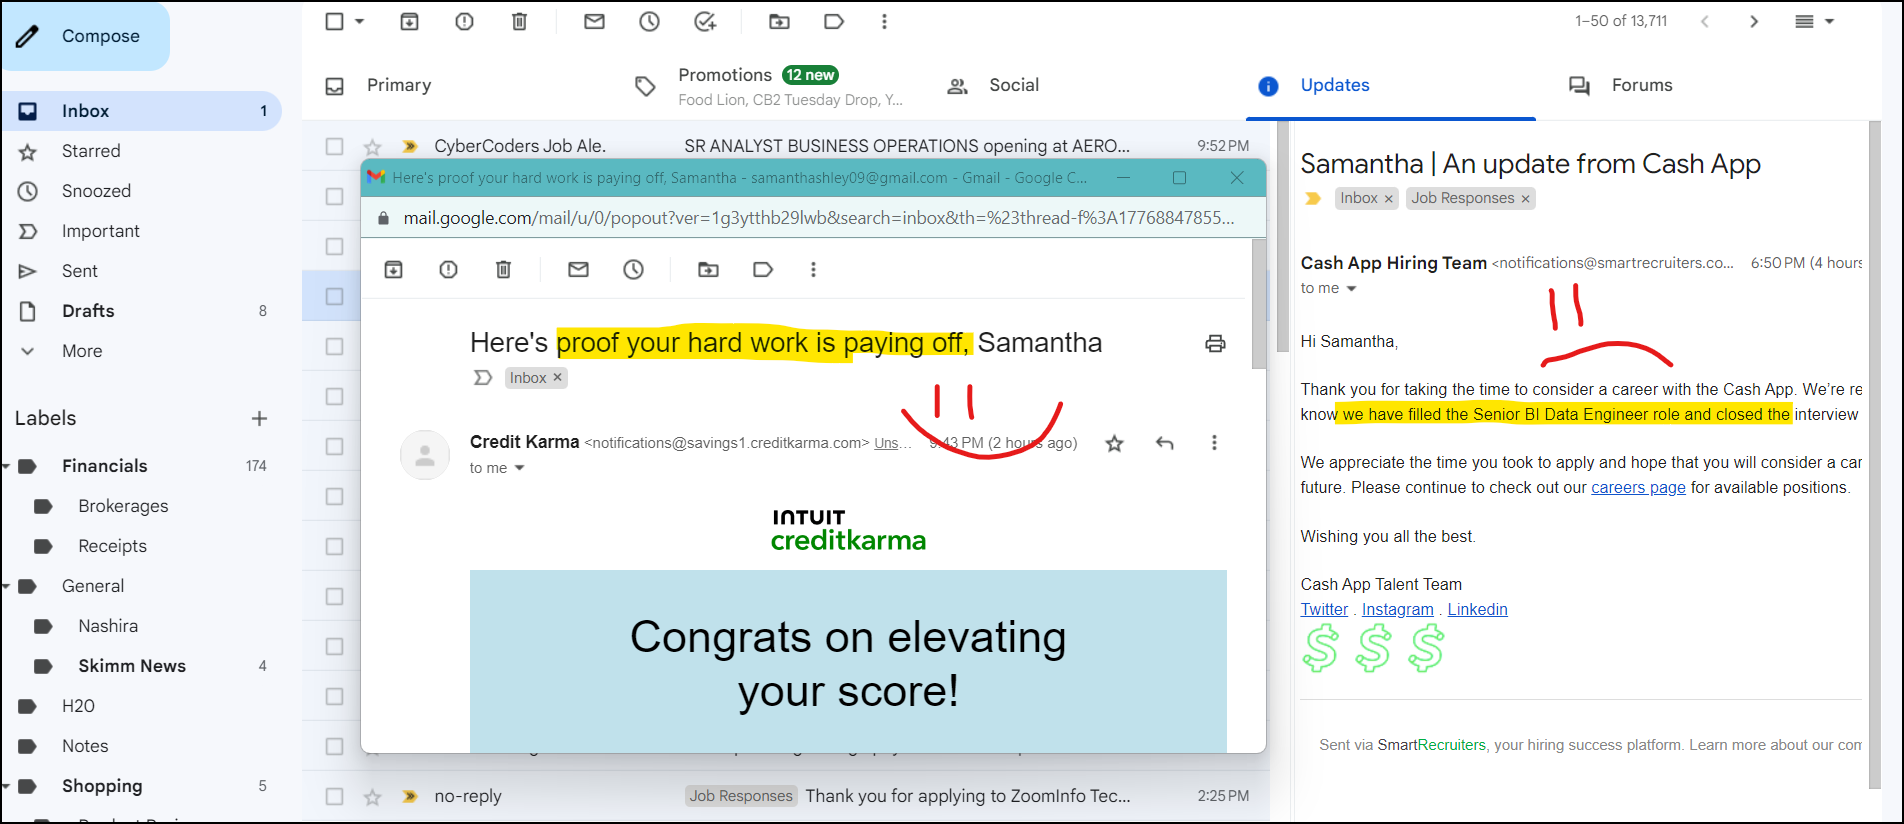Collapse the Financials label

(x=6, y=466)
